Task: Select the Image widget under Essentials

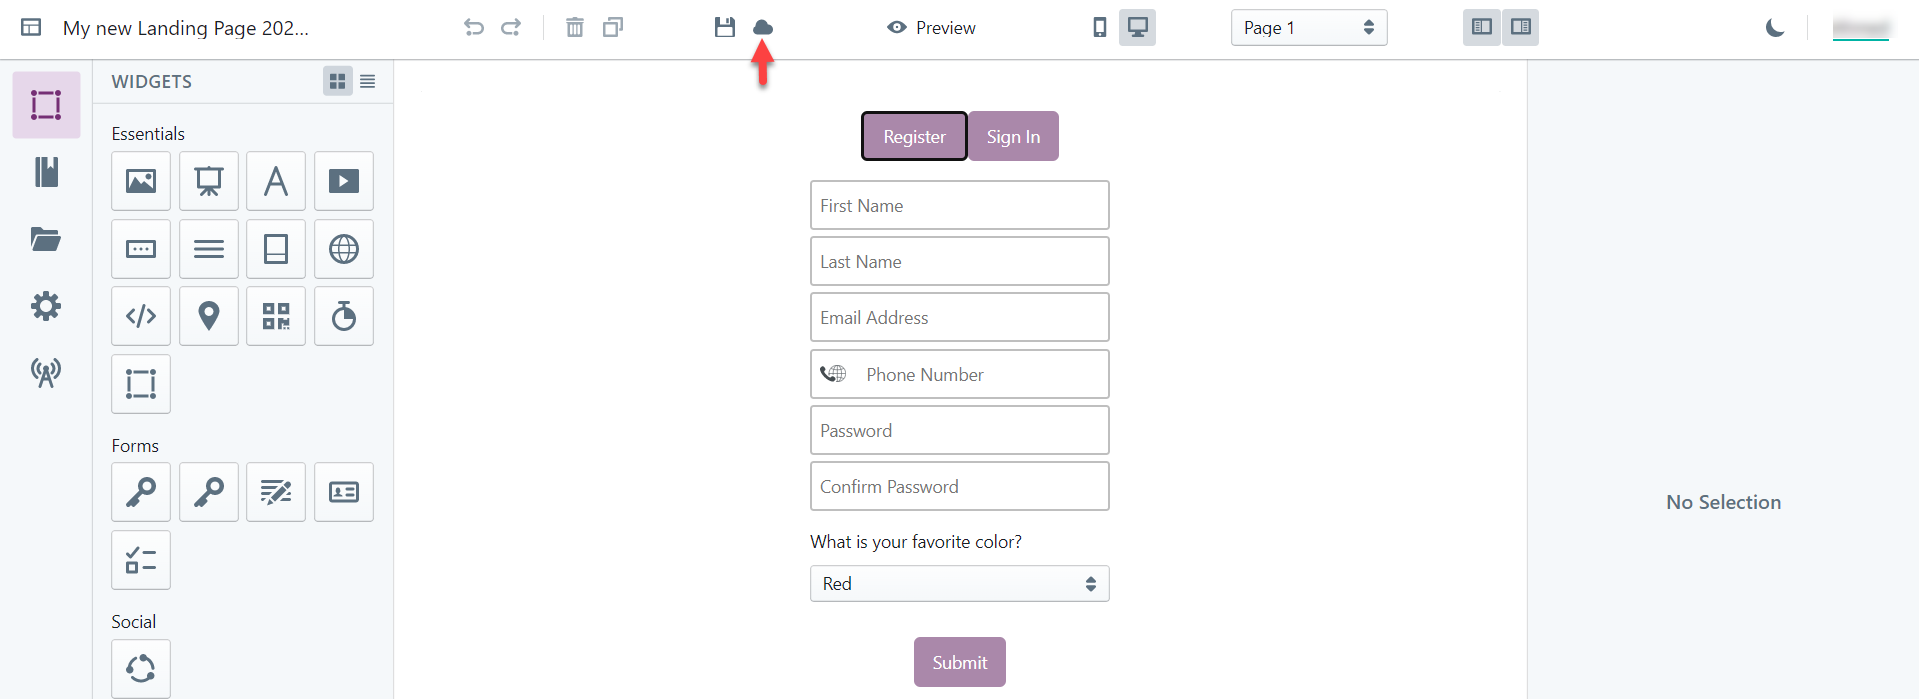Action: pos(140,181)
